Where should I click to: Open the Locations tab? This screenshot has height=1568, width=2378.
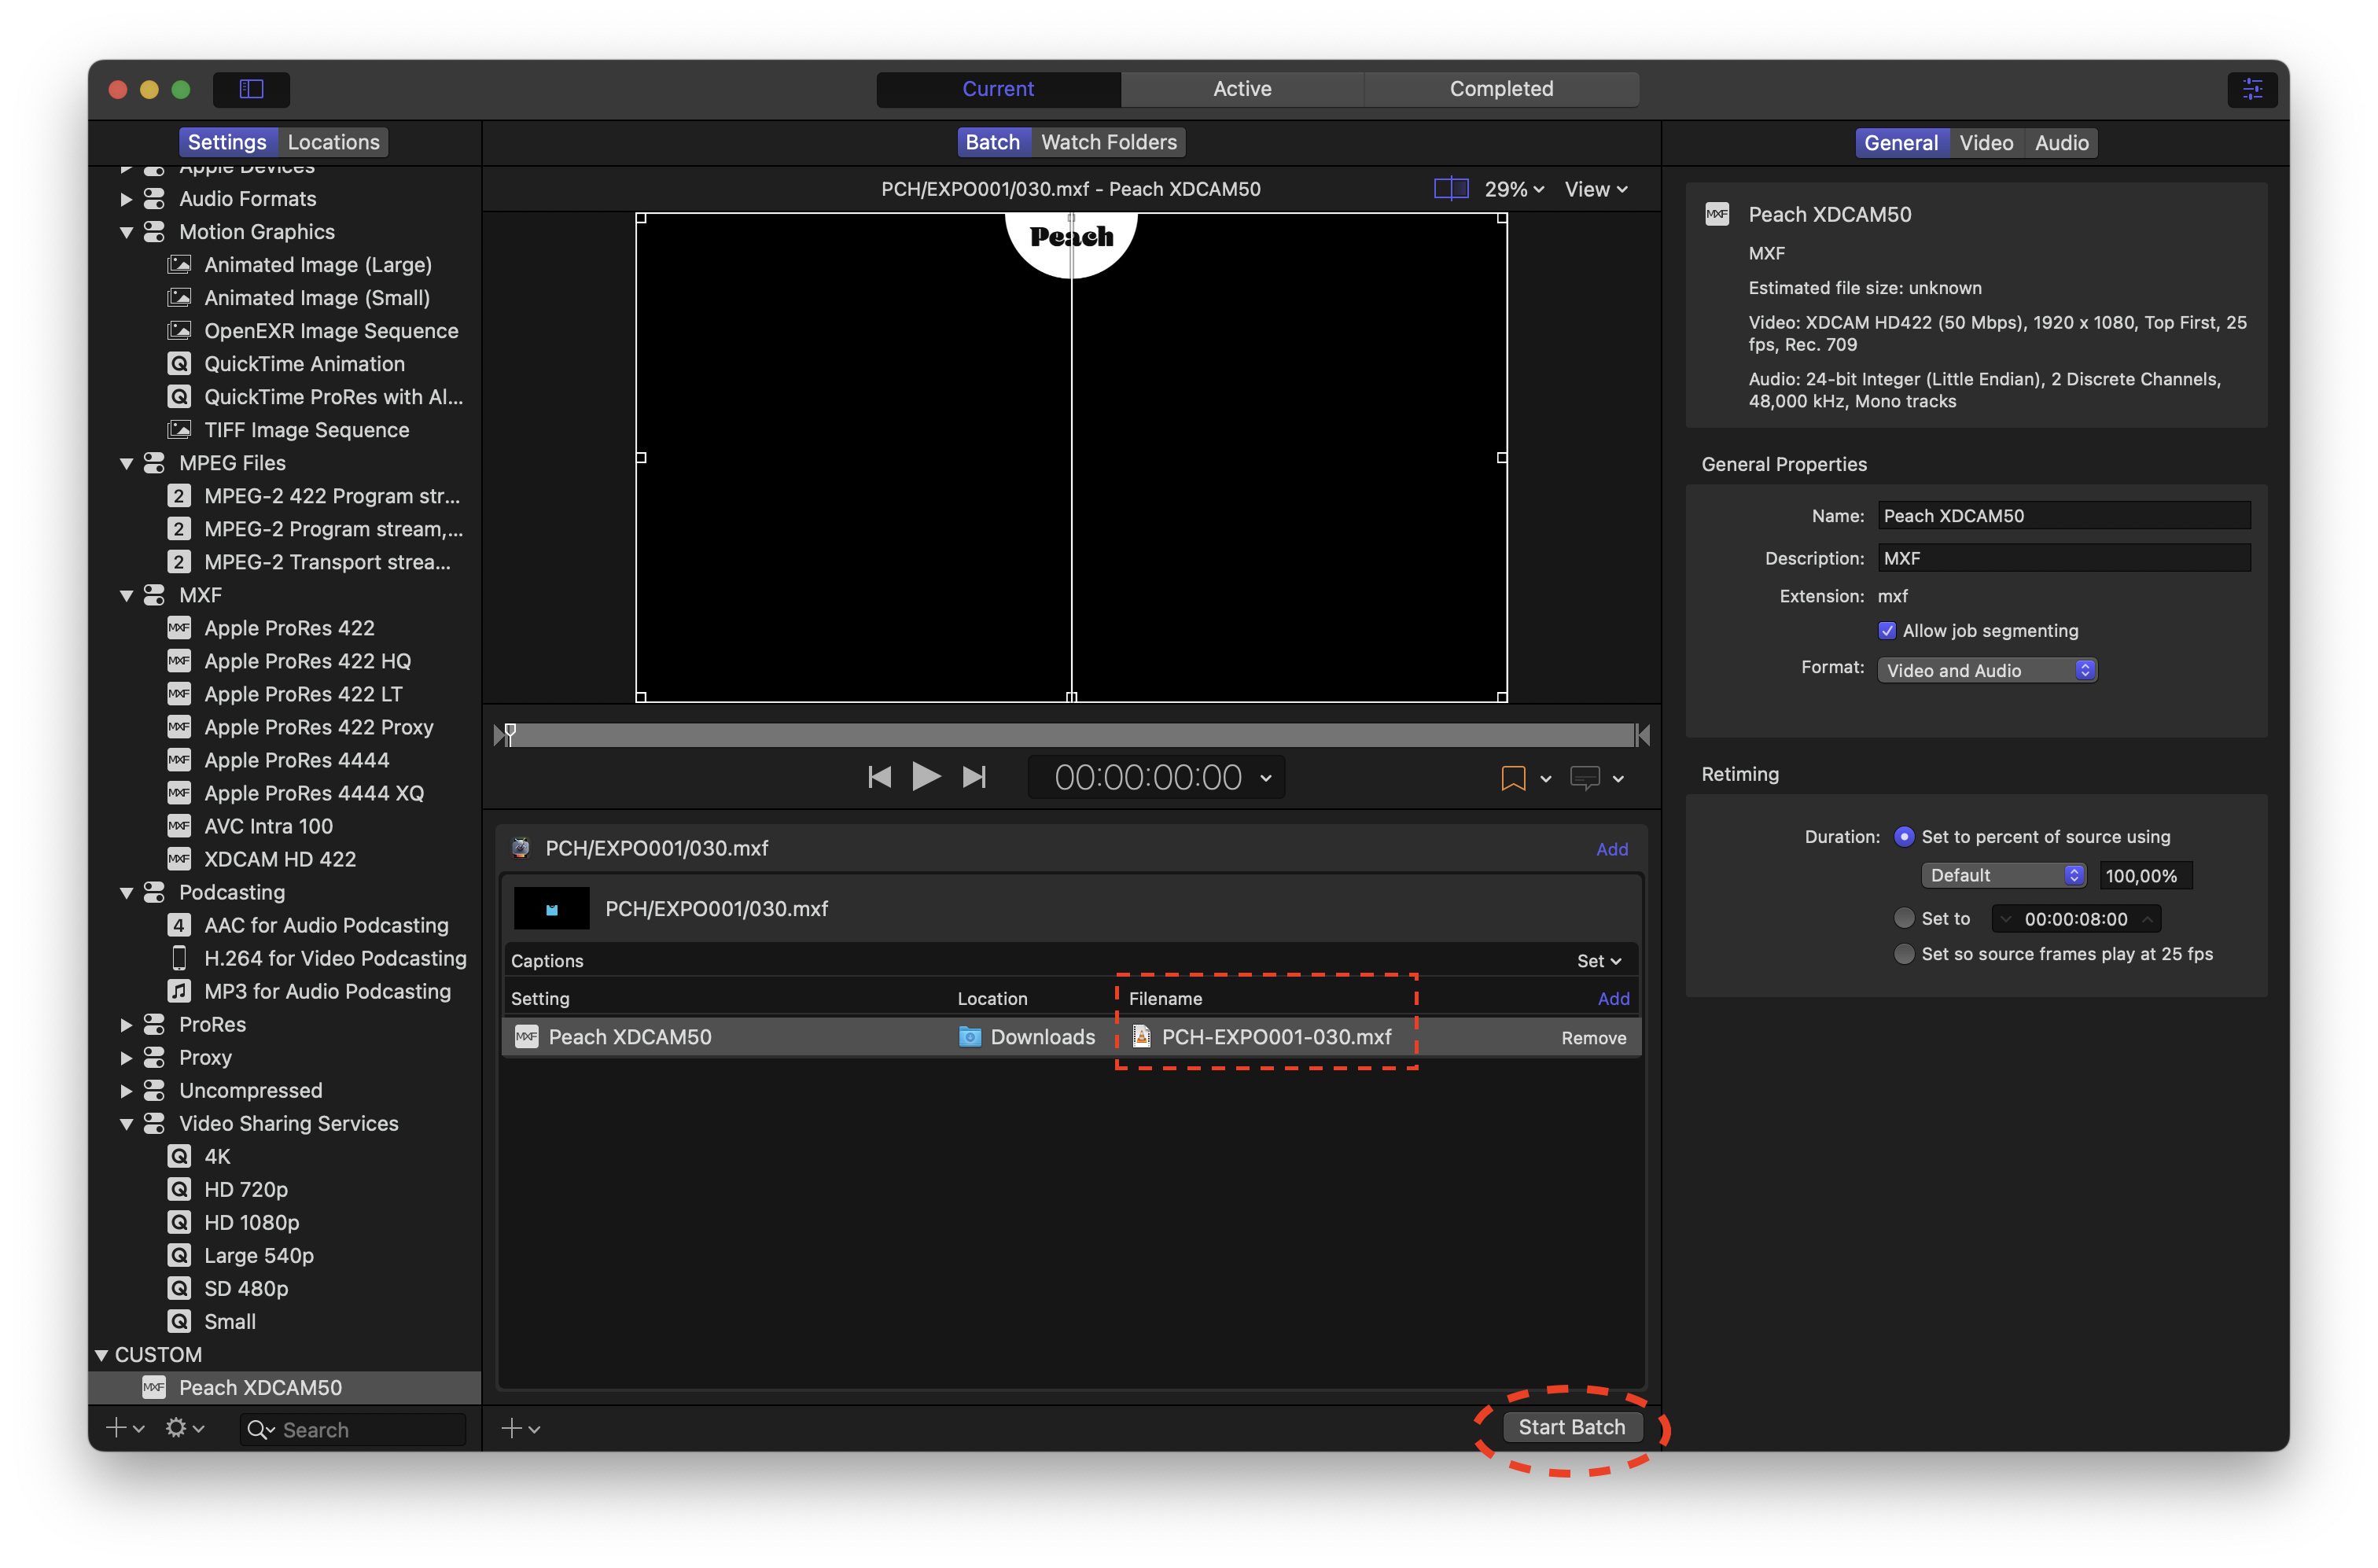point(333,142)
